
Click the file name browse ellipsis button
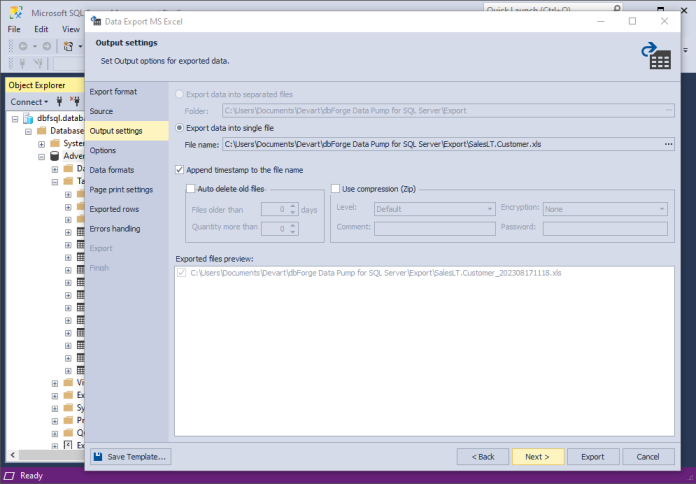(x=668, y=145)
